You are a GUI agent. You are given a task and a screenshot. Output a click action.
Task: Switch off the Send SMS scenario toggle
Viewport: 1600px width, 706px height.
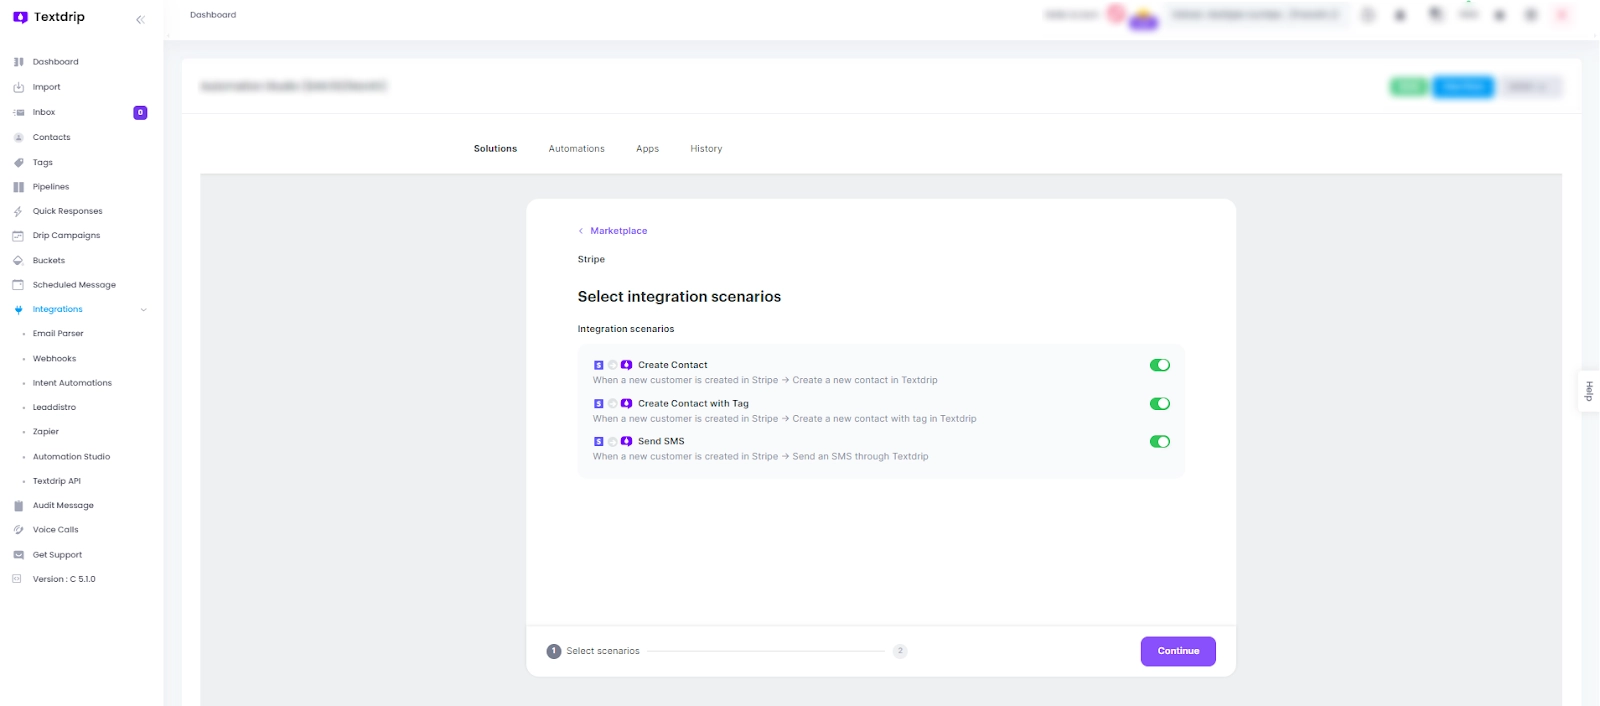[x=1160, y=441]
